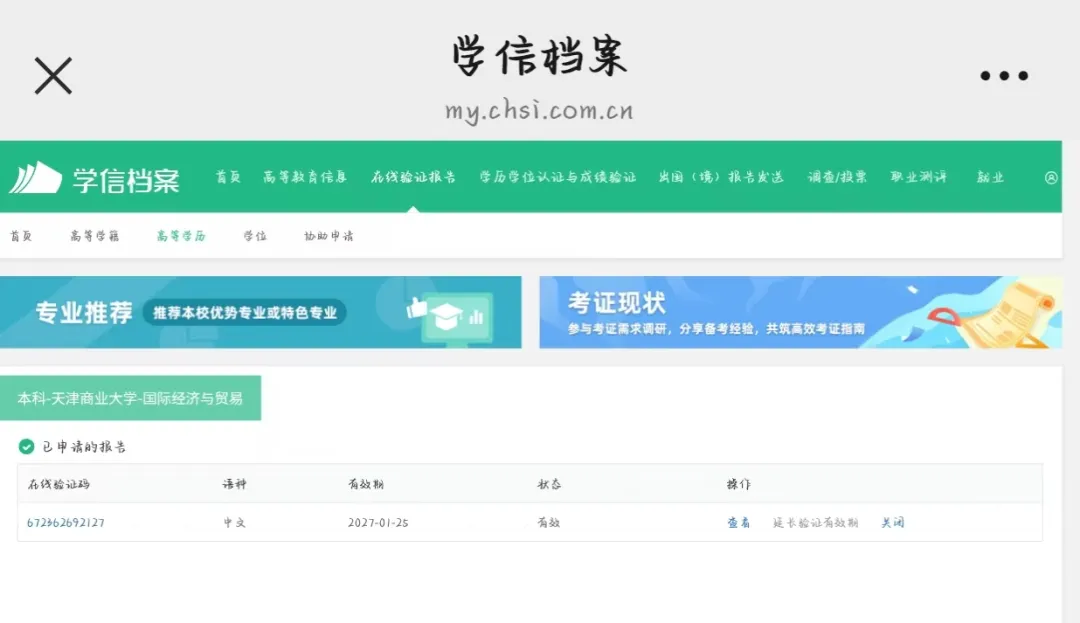Close the in-app browser with X
1080x623 pixels.
(53, 76)
